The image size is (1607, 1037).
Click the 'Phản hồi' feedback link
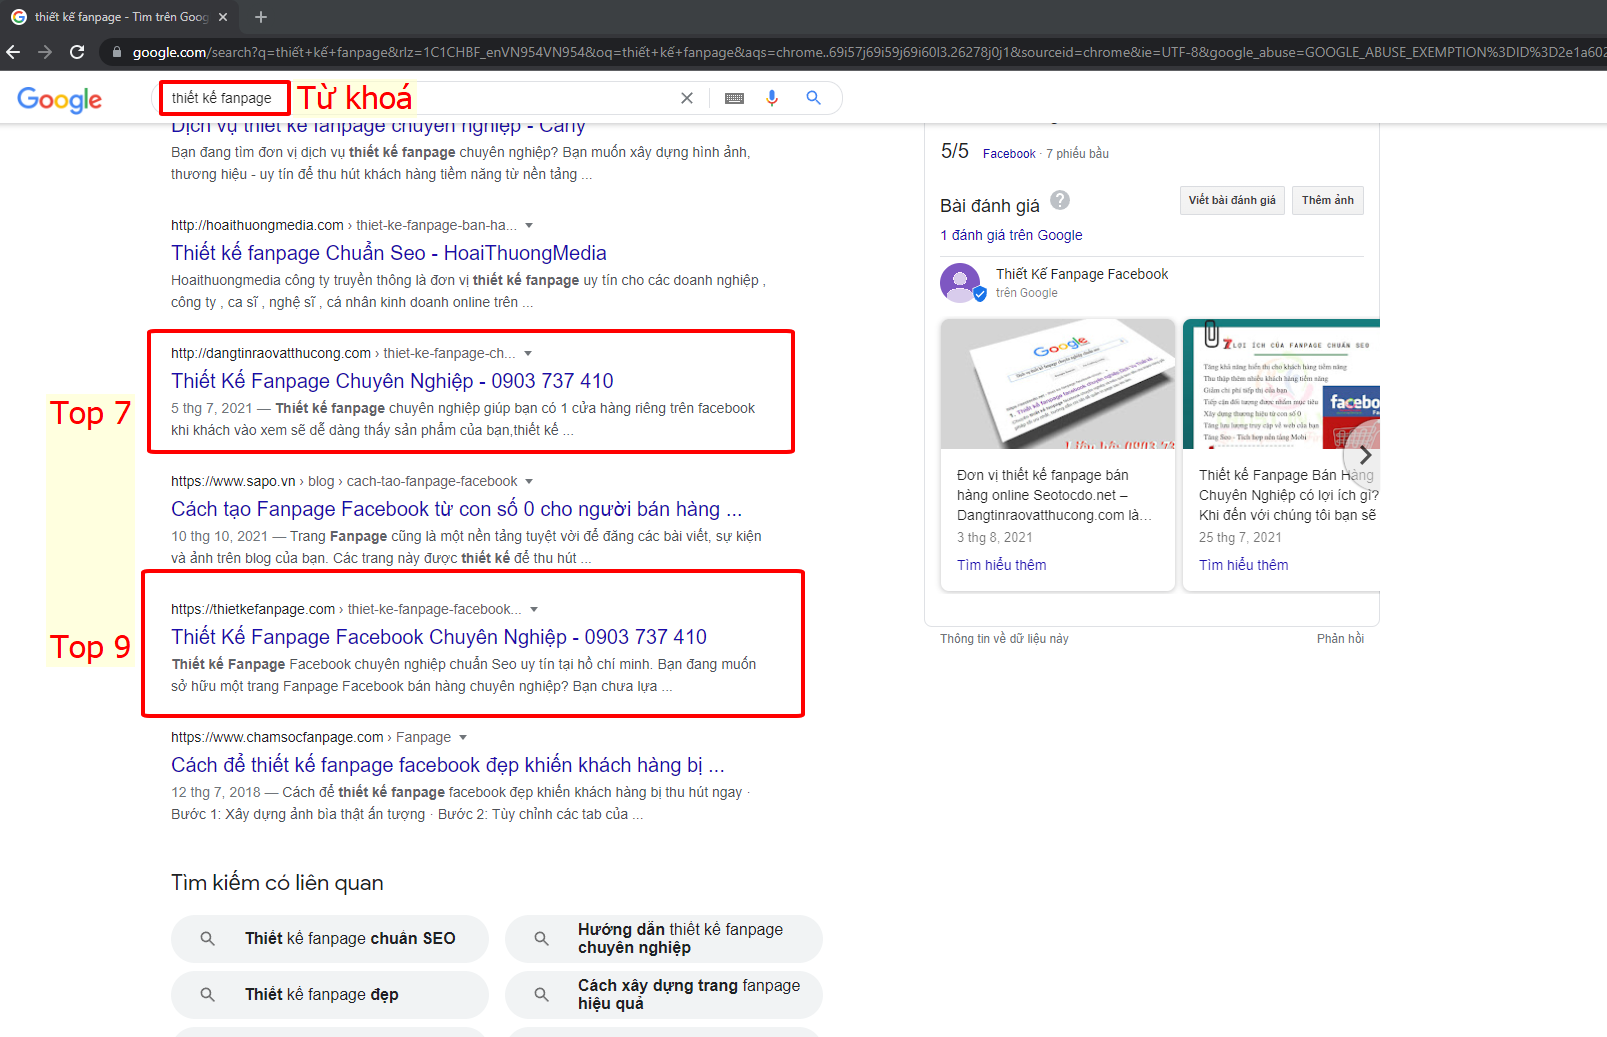1340,639
